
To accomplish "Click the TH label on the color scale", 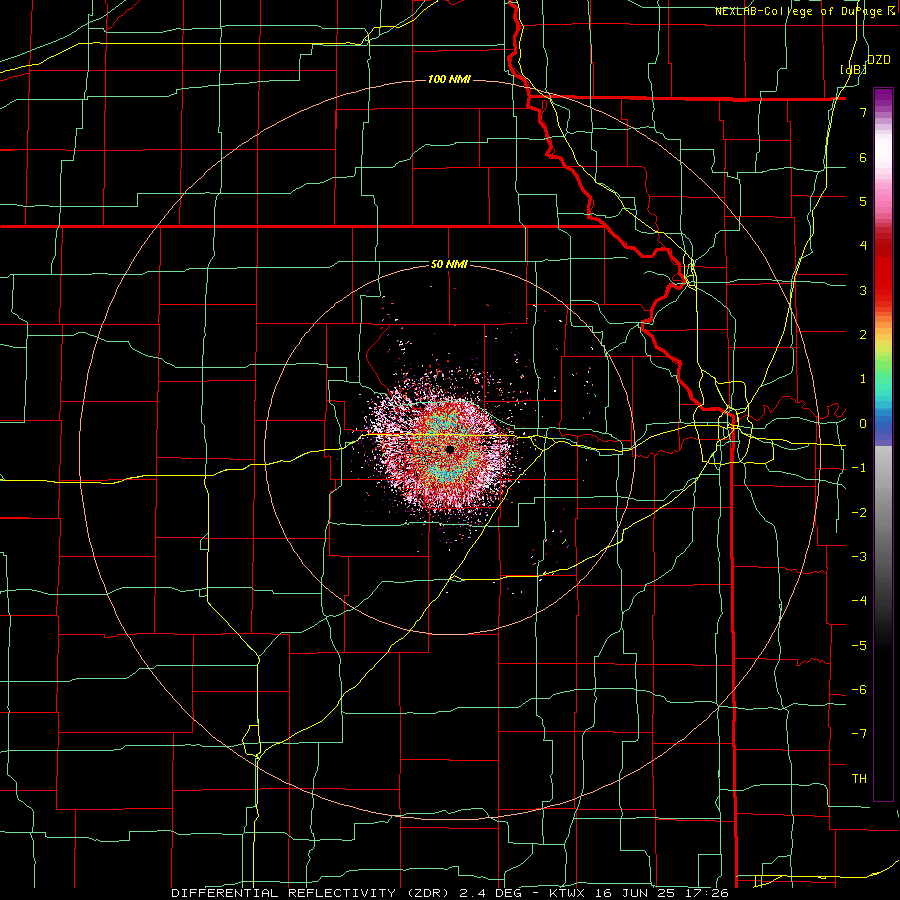I will coord(859,778).
